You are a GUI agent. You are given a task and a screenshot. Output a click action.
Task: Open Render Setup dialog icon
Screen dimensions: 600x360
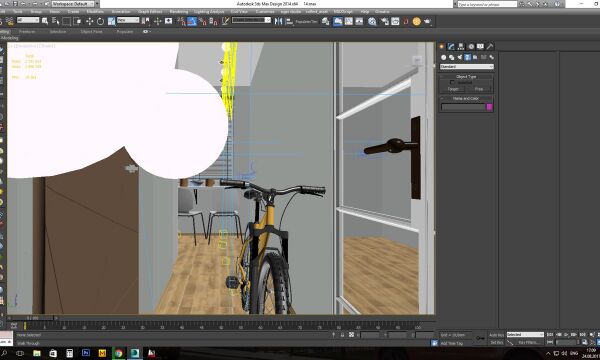(x=385, y=21)
